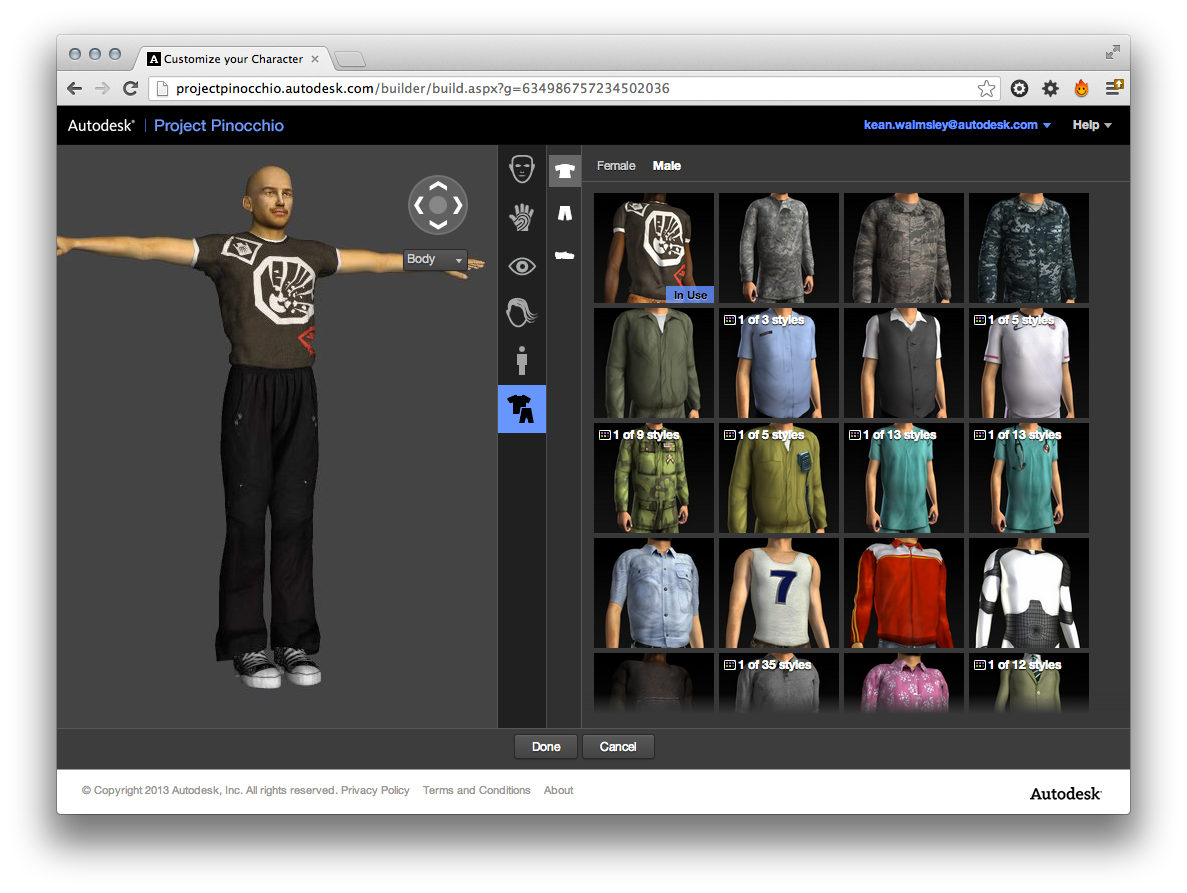
Task: Choose the number 7 tank top thumbnail
Action: tap(779, 593)
